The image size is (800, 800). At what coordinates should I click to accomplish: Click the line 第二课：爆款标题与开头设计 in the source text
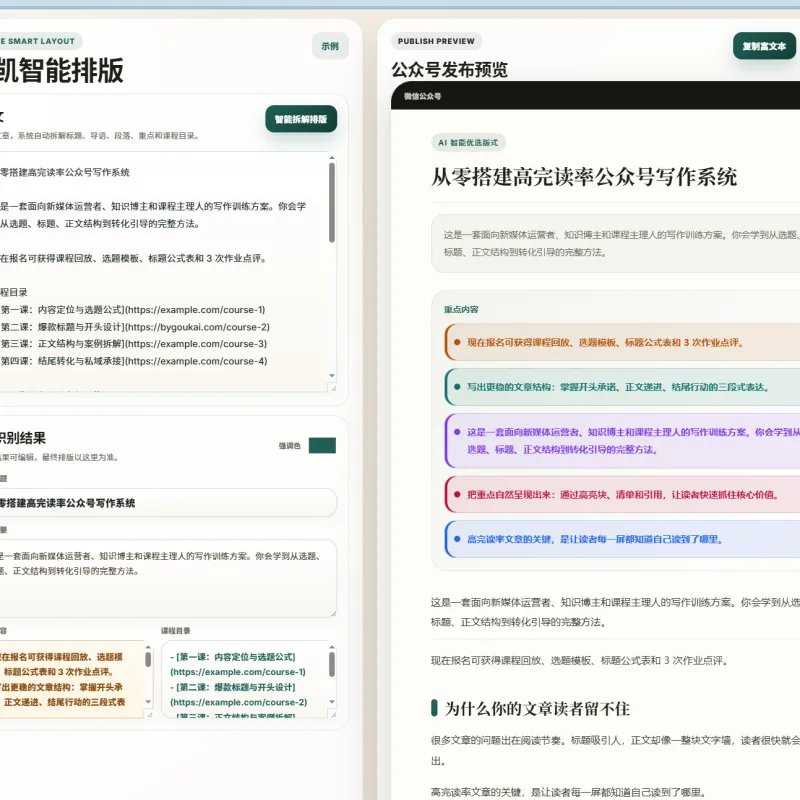tap(135, 327)
